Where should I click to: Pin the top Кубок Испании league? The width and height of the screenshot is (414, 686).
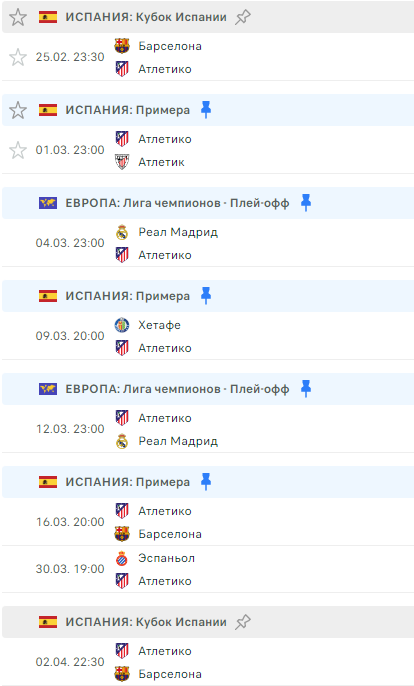click(x=243, y=18)
